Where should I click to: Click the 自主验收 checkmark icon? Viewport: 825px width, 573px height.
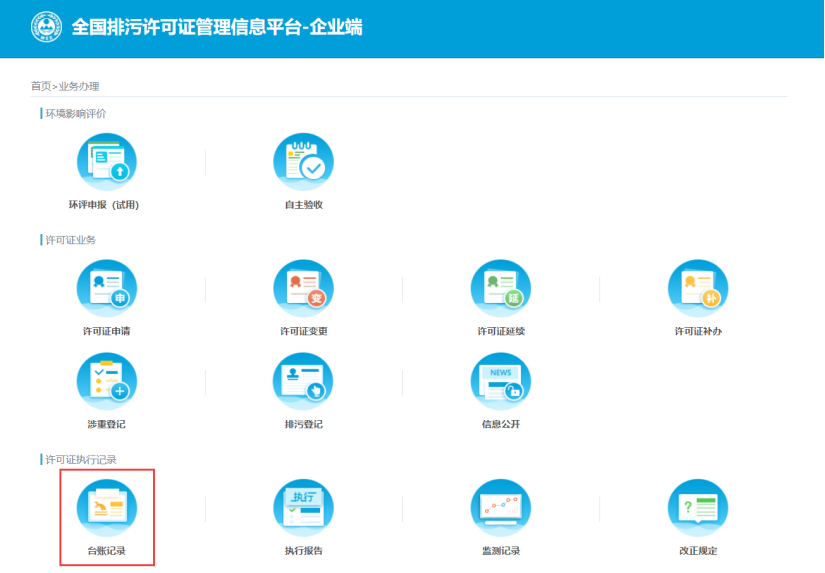[x=303, y=162]
